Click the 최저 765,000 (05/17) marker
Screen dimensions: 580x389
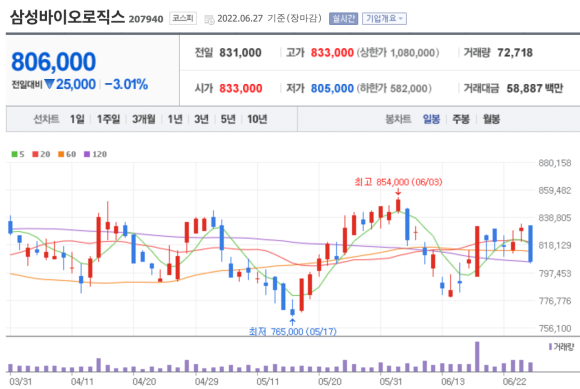coord(293,331)
